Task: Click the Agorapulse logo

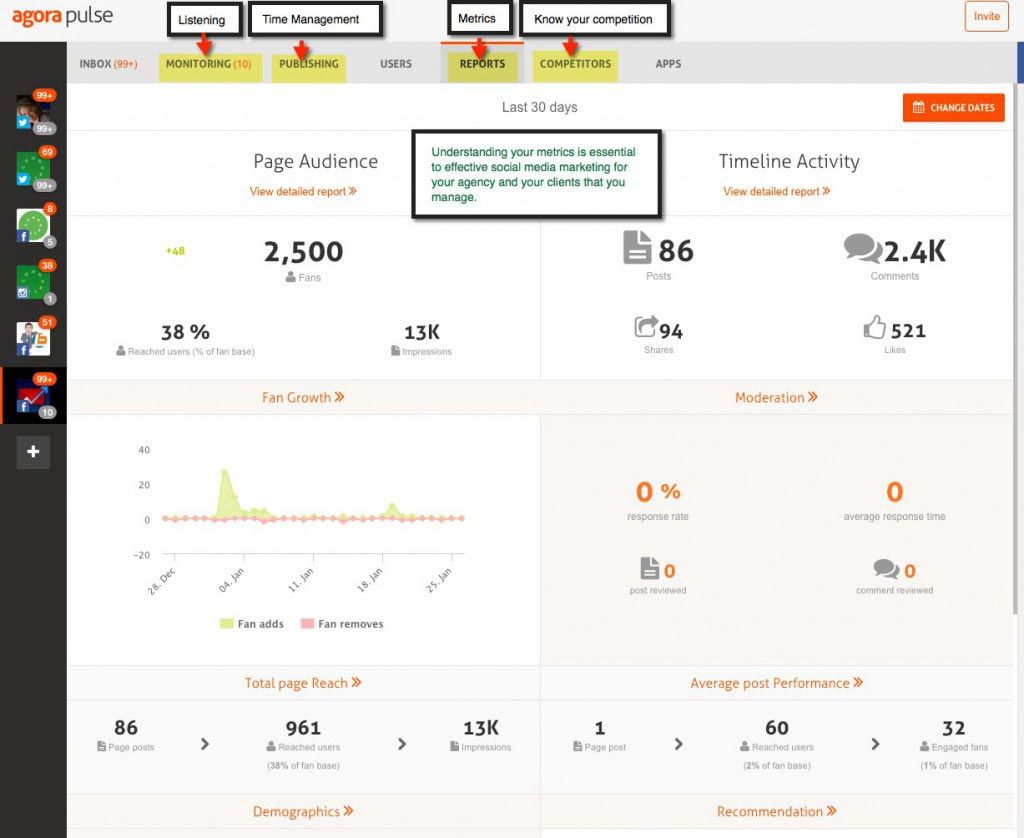Action: tap(62, 17)
